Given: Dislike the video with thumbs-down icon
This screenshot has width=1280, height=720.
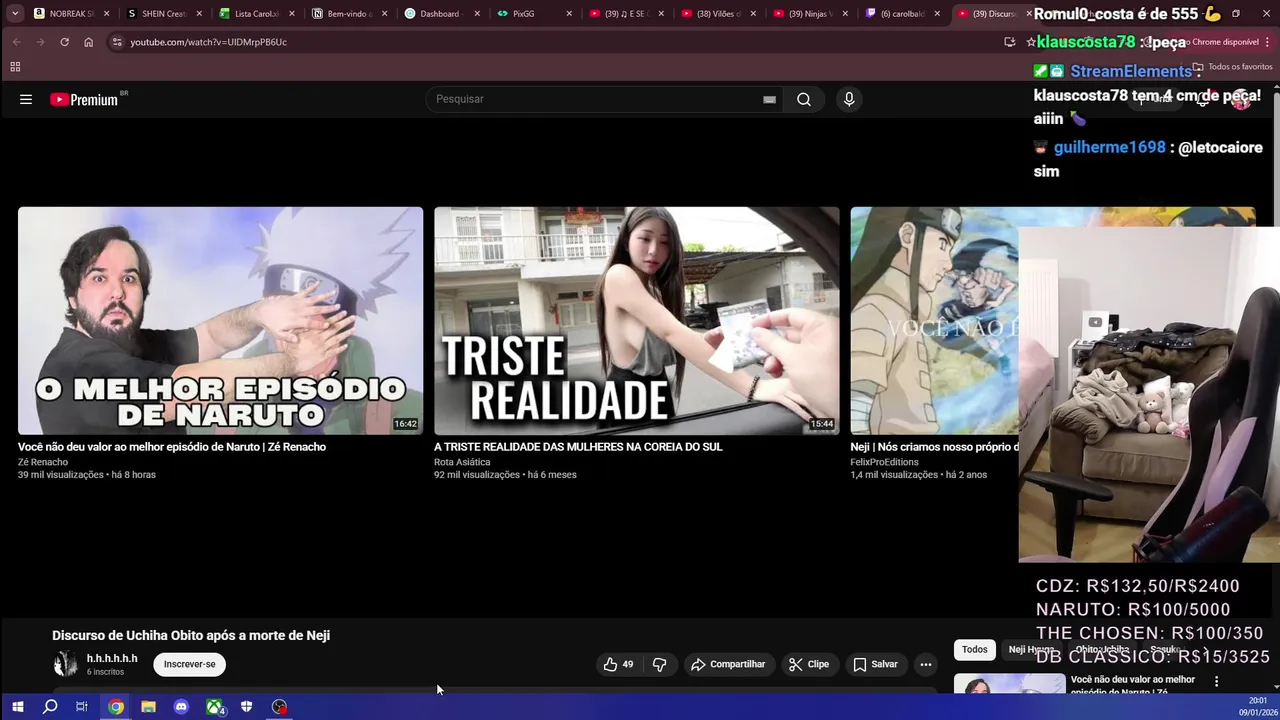Looking at the screenshot, I should coord(660,664).
